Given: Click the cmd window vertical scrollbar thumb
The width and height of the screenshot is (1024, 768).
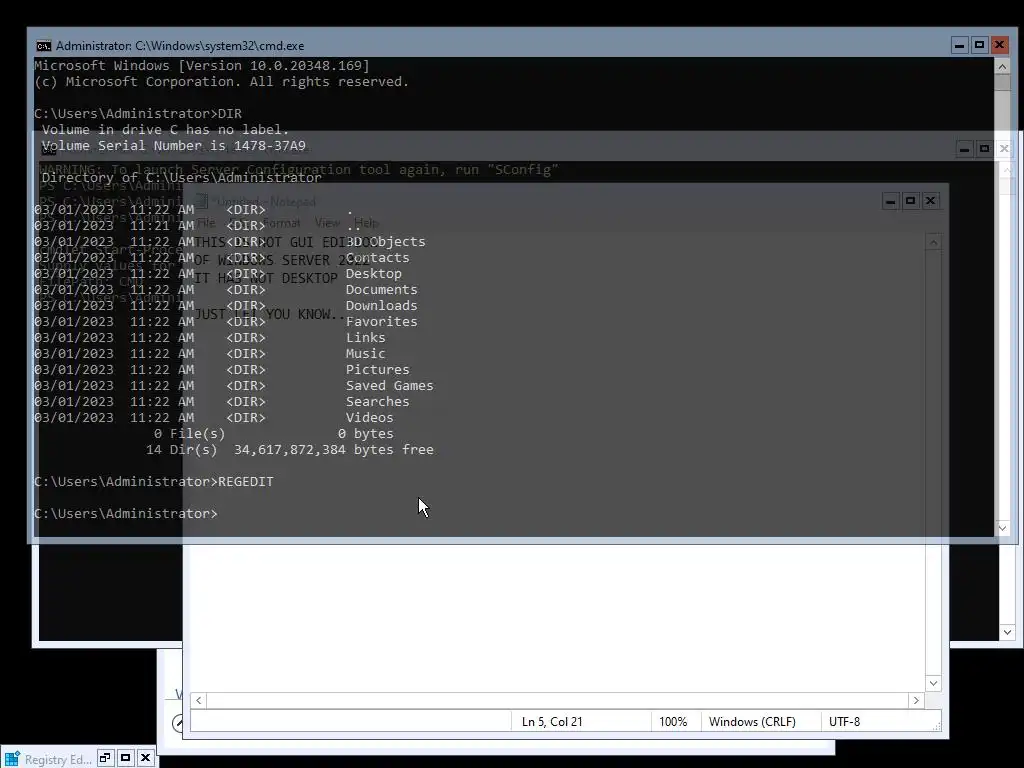Looking at the screenshot, I should (x=1002, y=82).
